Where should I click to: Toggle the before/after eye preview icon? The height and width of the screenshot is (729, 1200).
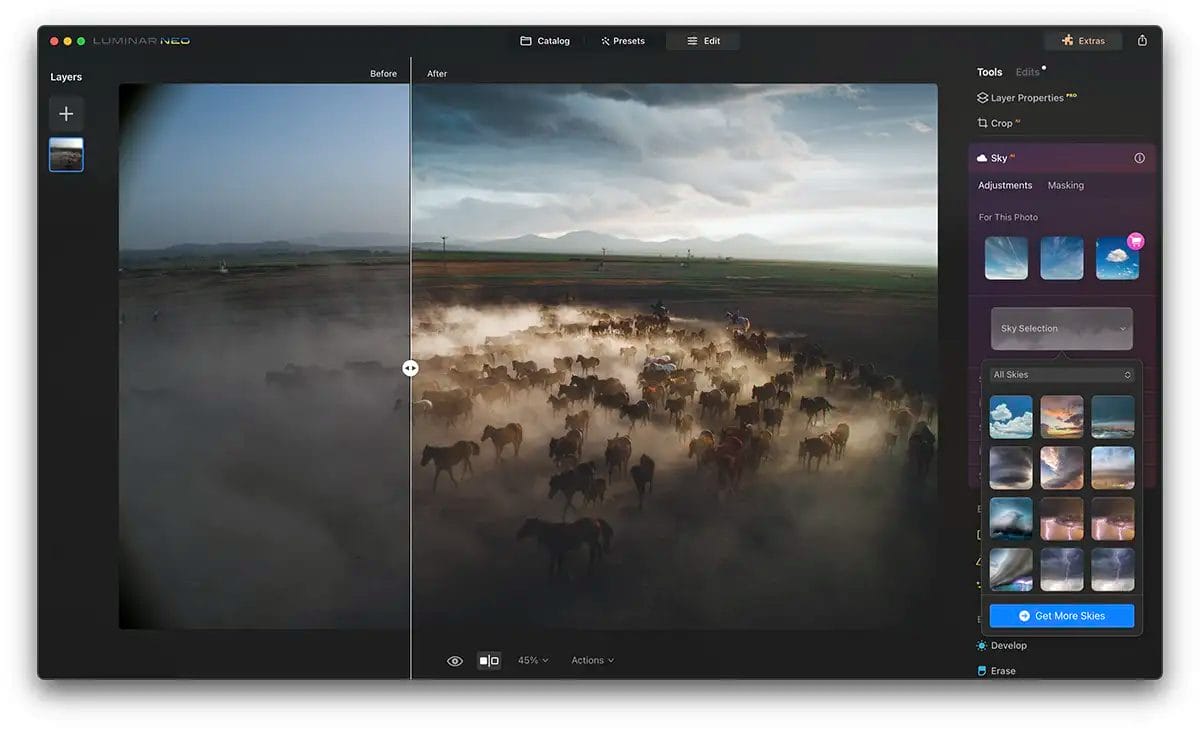point(455,660)
